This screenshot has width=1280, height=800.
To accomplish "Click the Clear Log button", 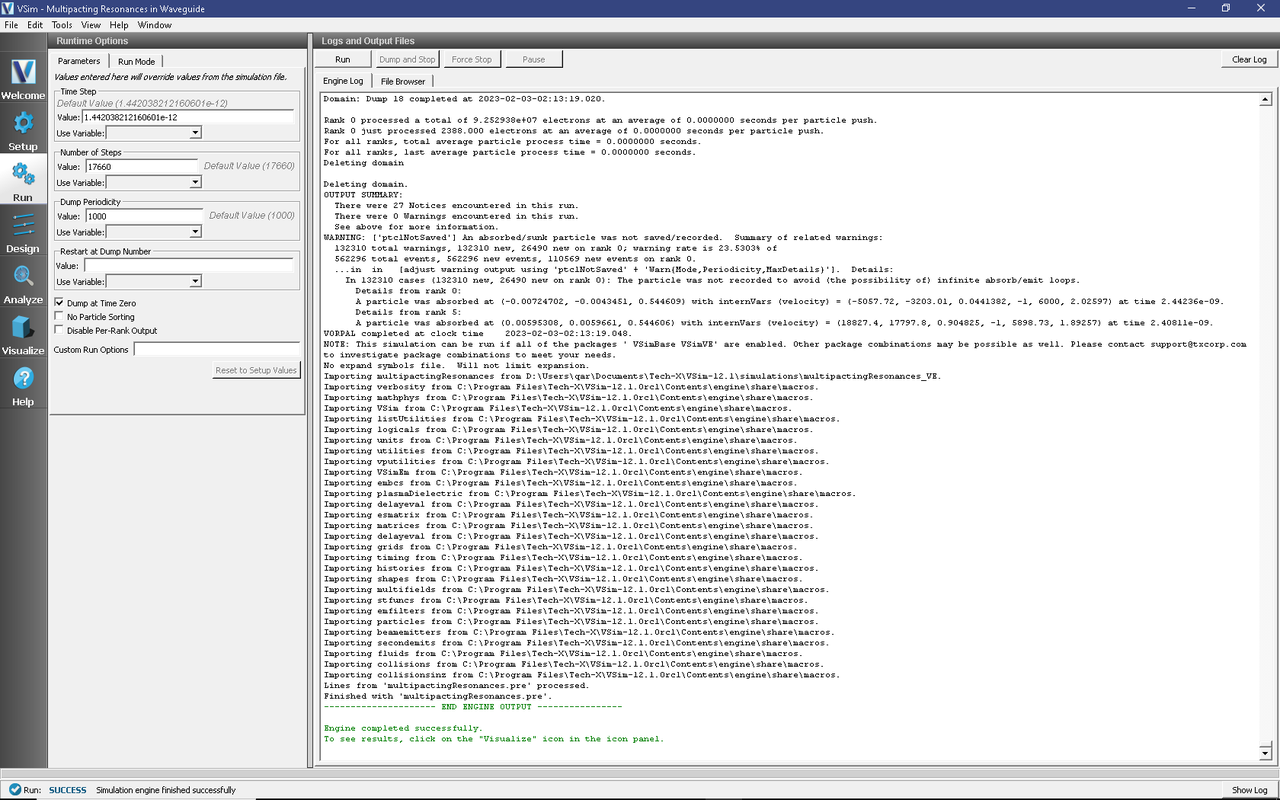I will 1249,59.
